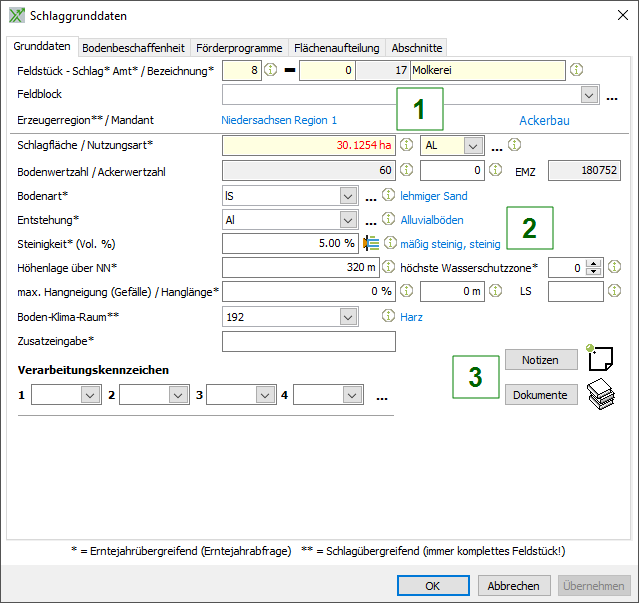This screenshot has height=603, width=639.
Task: Expand the Nutzungsart AL dropdown
Action: coord(474,146)
